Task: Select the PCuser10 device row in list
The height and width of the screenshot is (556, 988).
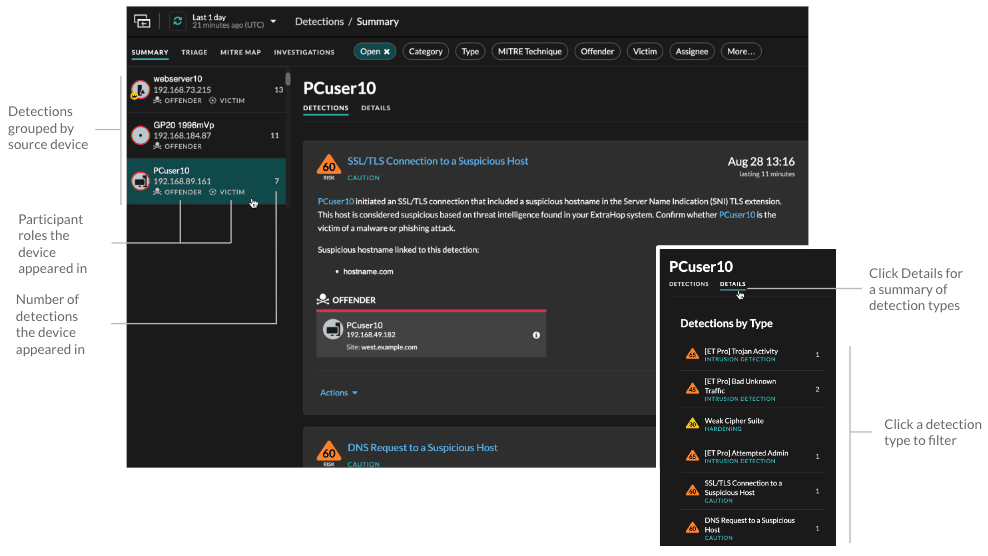Action: pyautogui.click(x=206, y=181)
